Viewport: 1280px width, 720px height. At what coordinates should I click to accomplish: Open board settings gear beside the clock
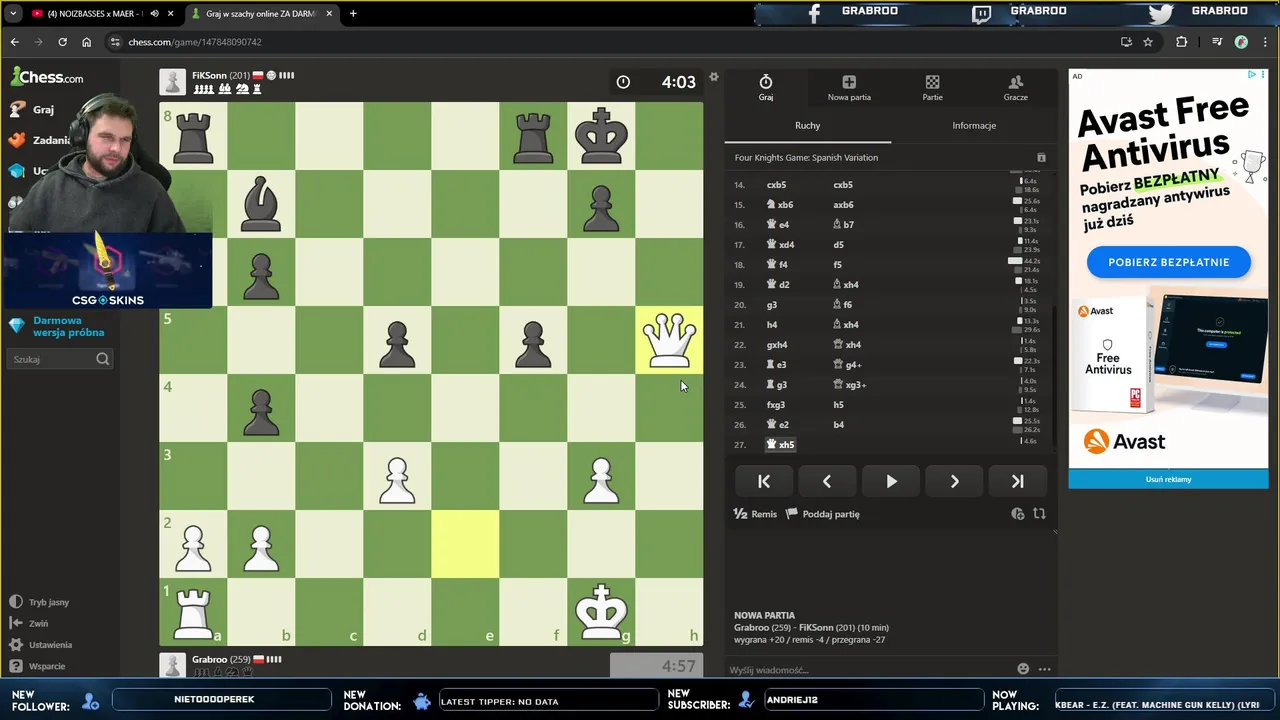[714, 77]
